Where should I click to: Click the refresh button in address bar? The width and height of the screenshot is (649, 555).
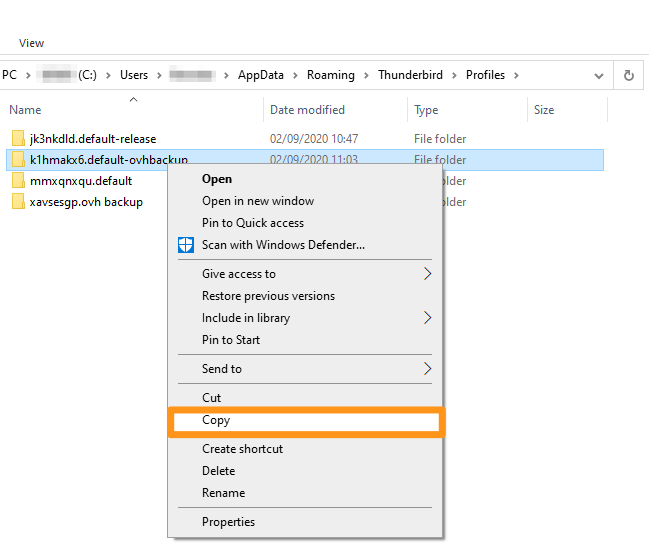point(628,75)
